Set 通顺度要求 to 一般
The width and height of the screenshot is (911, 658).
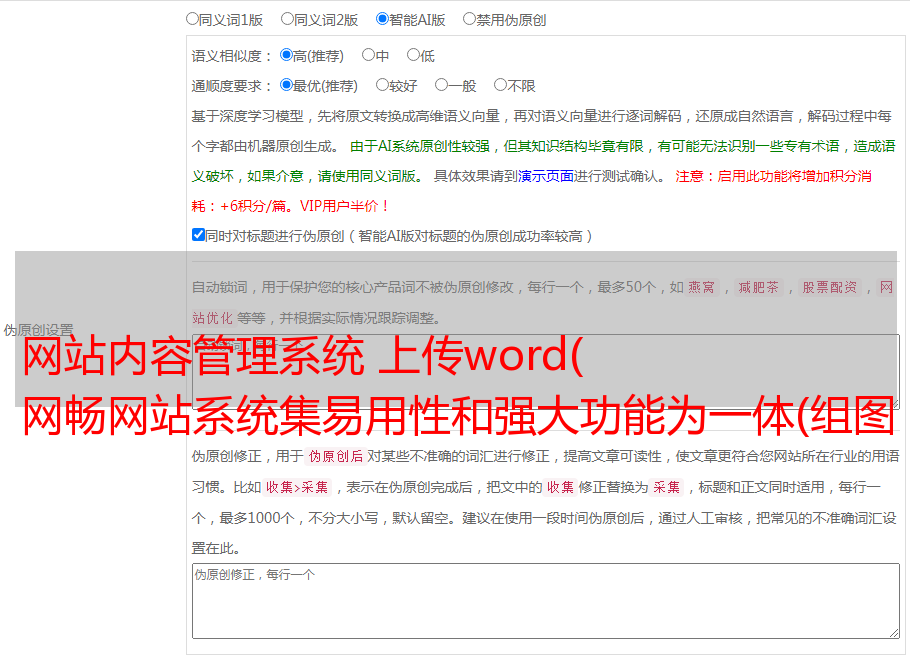442,85
